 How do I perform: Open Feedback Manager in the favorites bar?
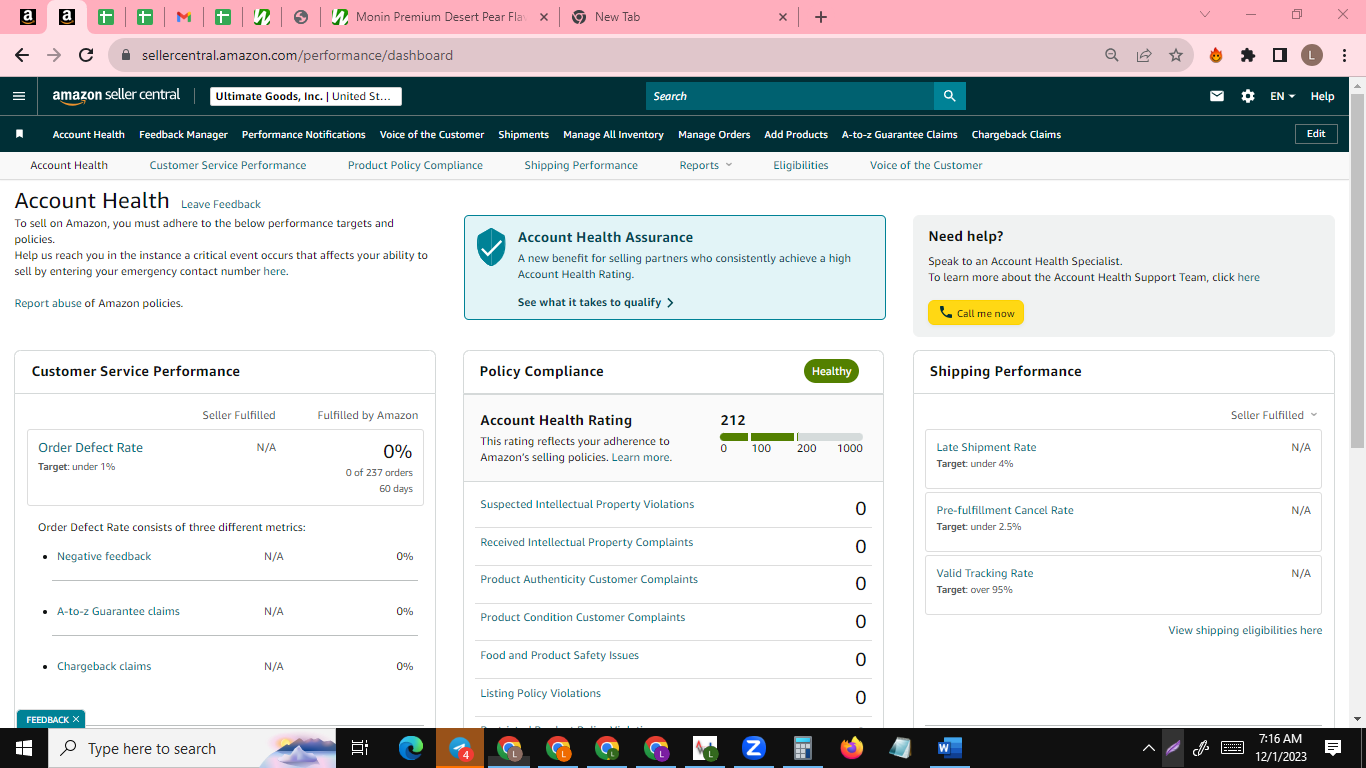click(183, 134)
